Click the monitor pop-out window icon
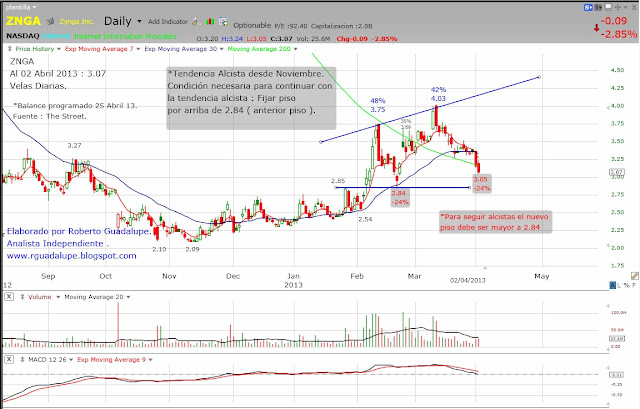Screen dimensions: 640x409 [x=608, y=7]
